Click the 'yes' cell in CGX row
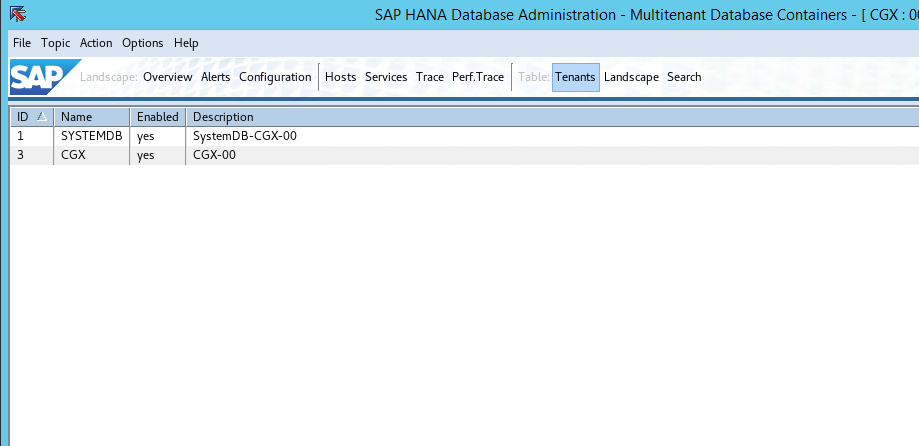The image size is (919, 446). [158, 155]
